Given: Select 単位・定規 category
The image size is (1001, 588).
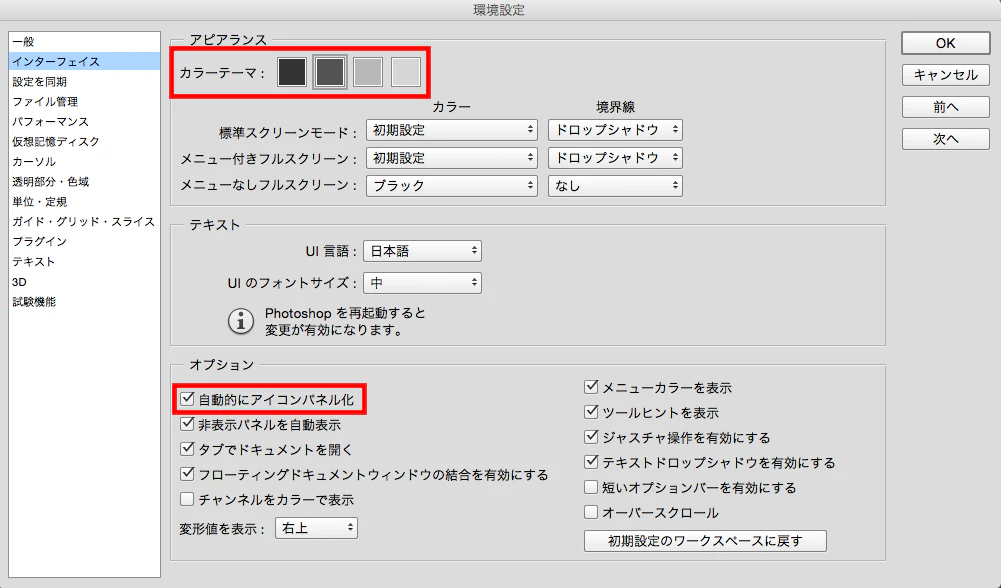Looking at the screenshot, I should [84, 202].
